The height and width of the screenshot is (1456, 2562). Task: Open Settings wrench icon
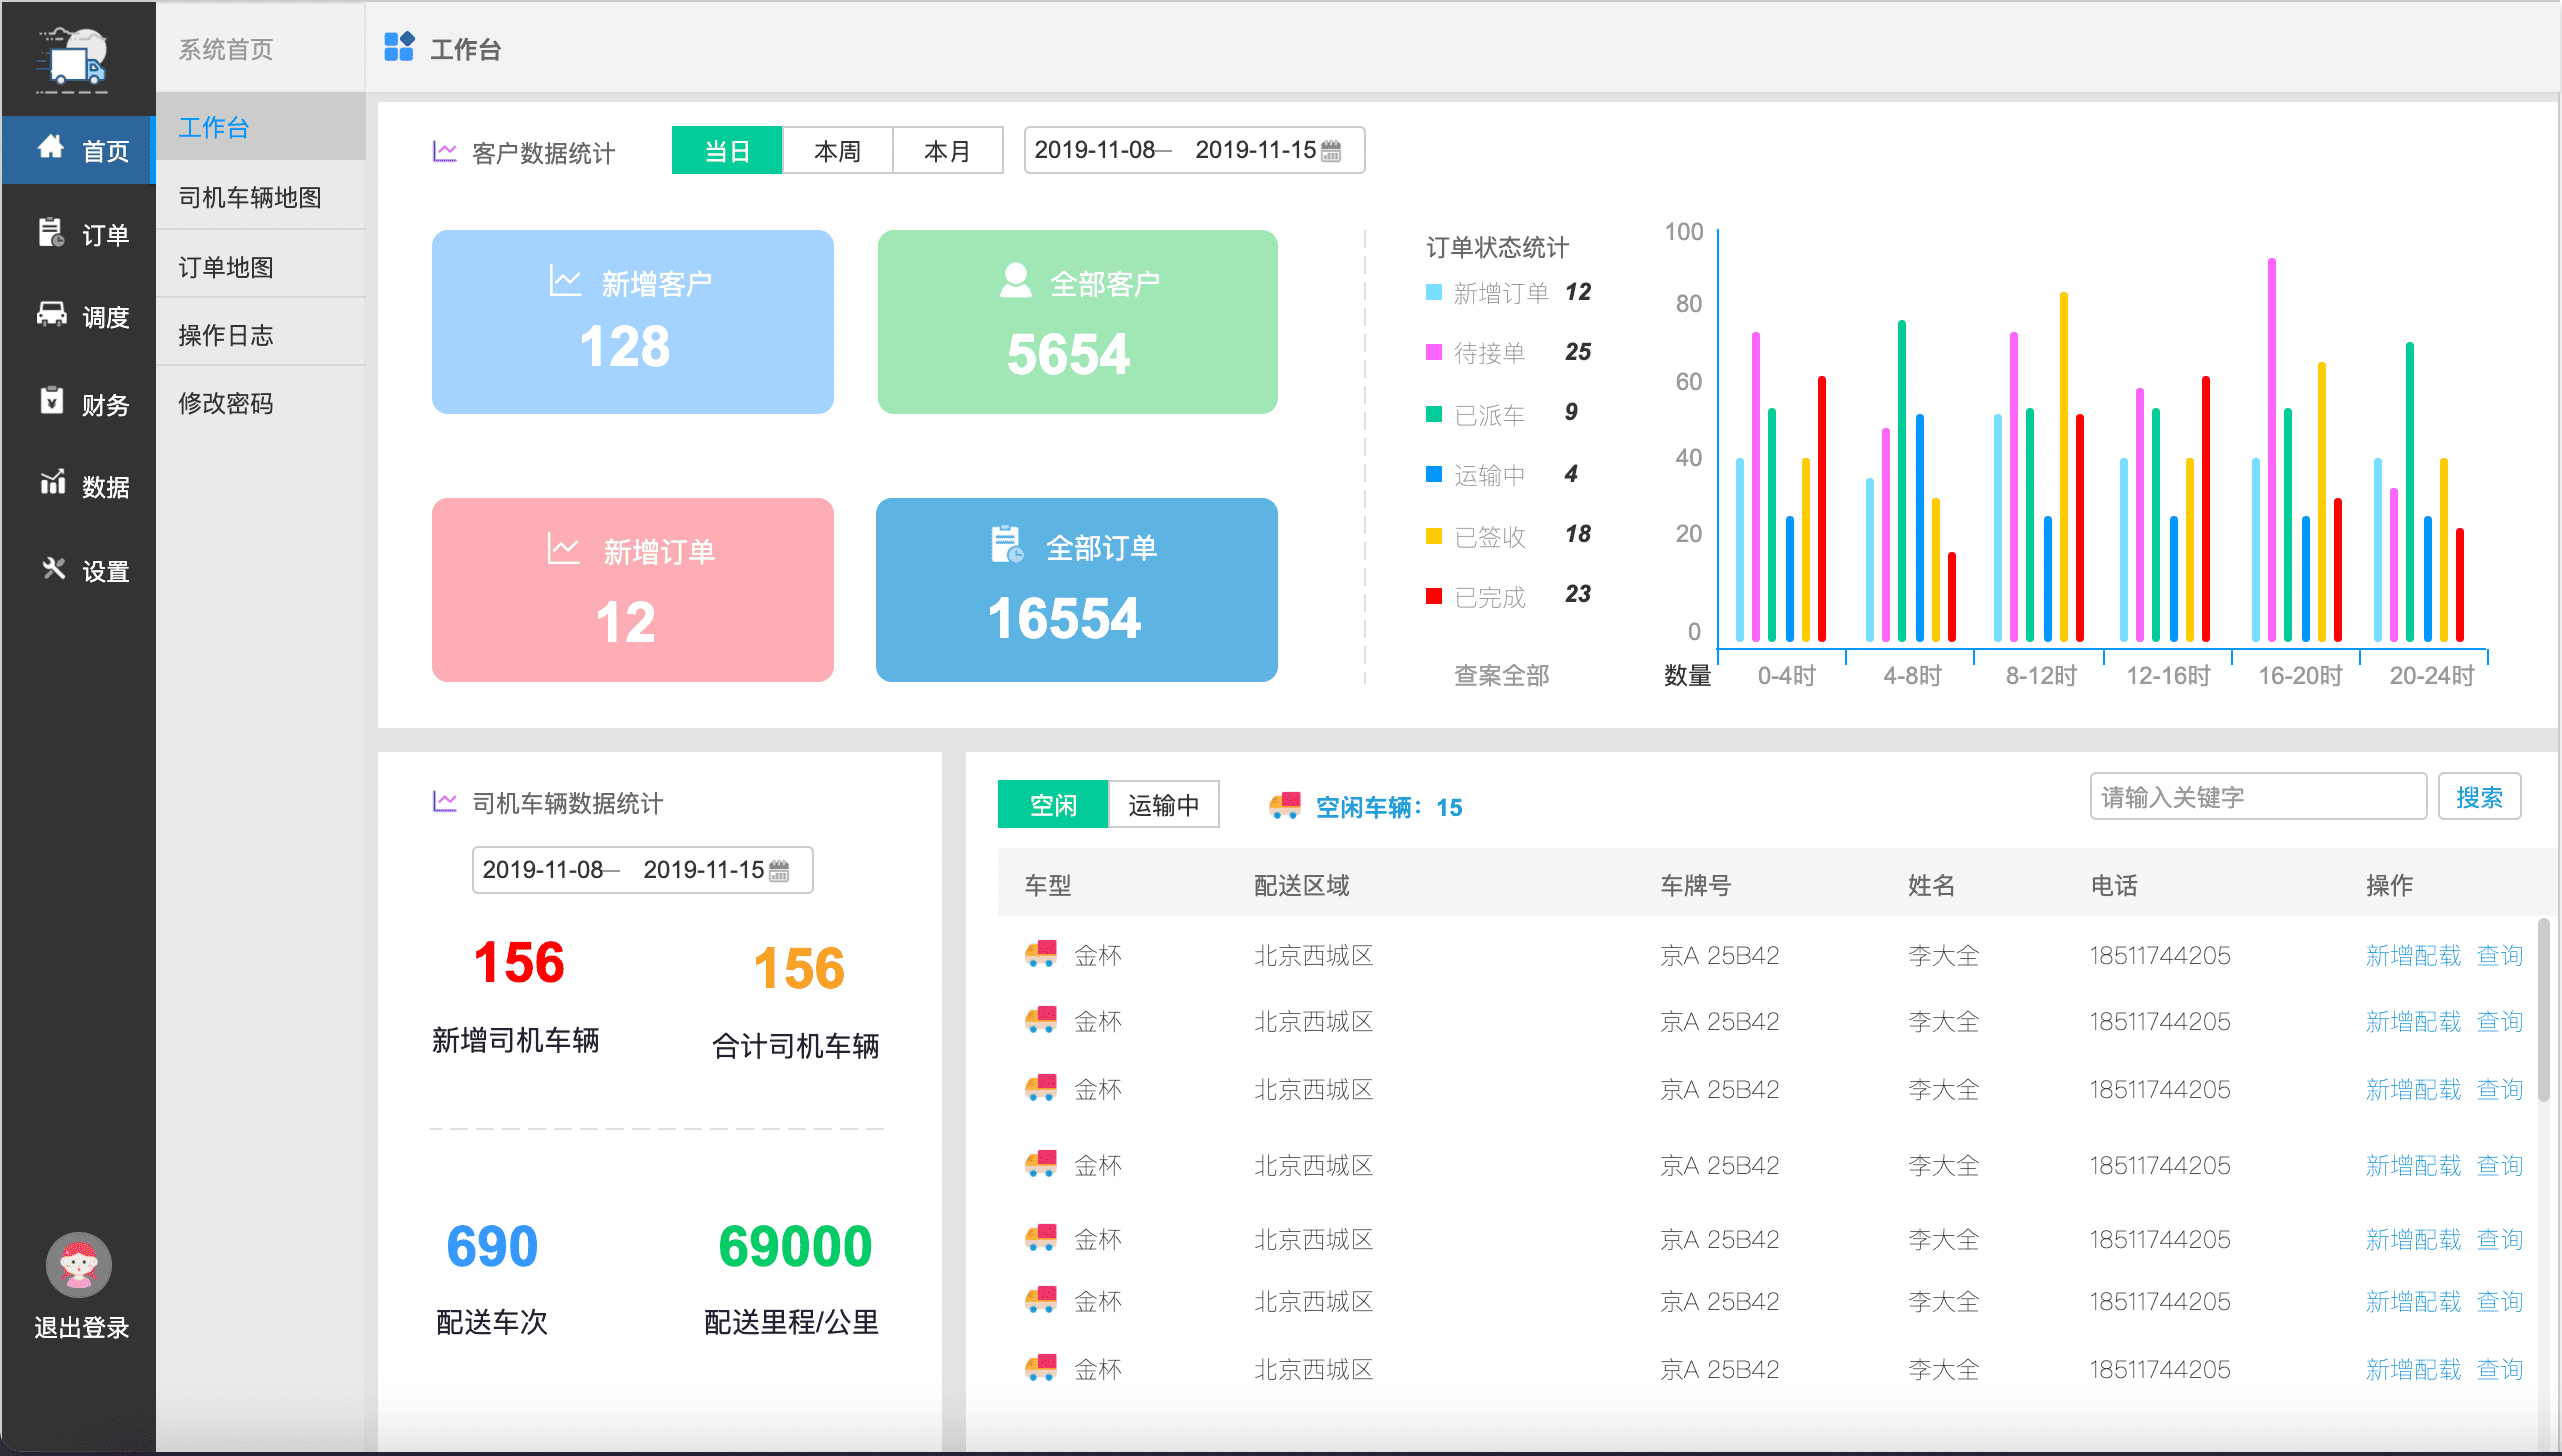click(53, 568)
